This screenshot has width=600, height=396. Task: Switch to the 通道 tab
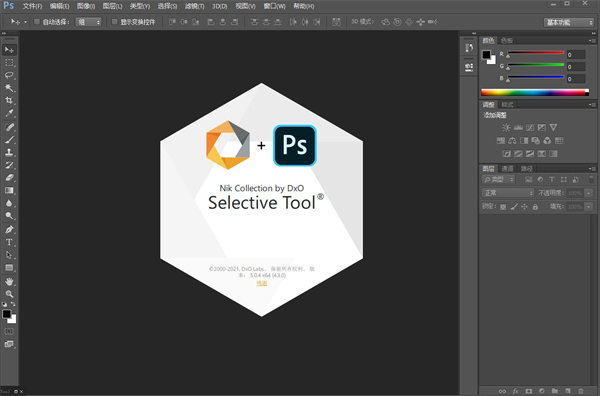[507, 168]
